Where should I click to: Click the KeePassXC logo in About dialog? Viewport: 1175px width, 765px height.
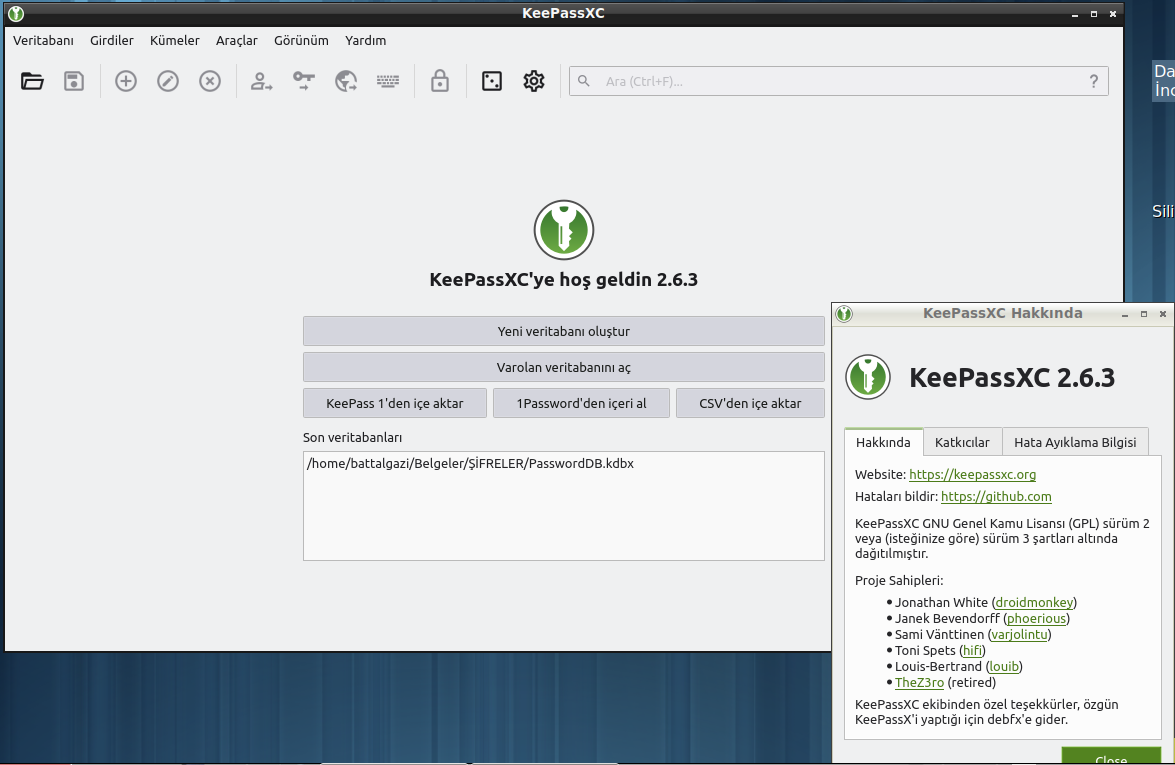click(x=868, y=377)
